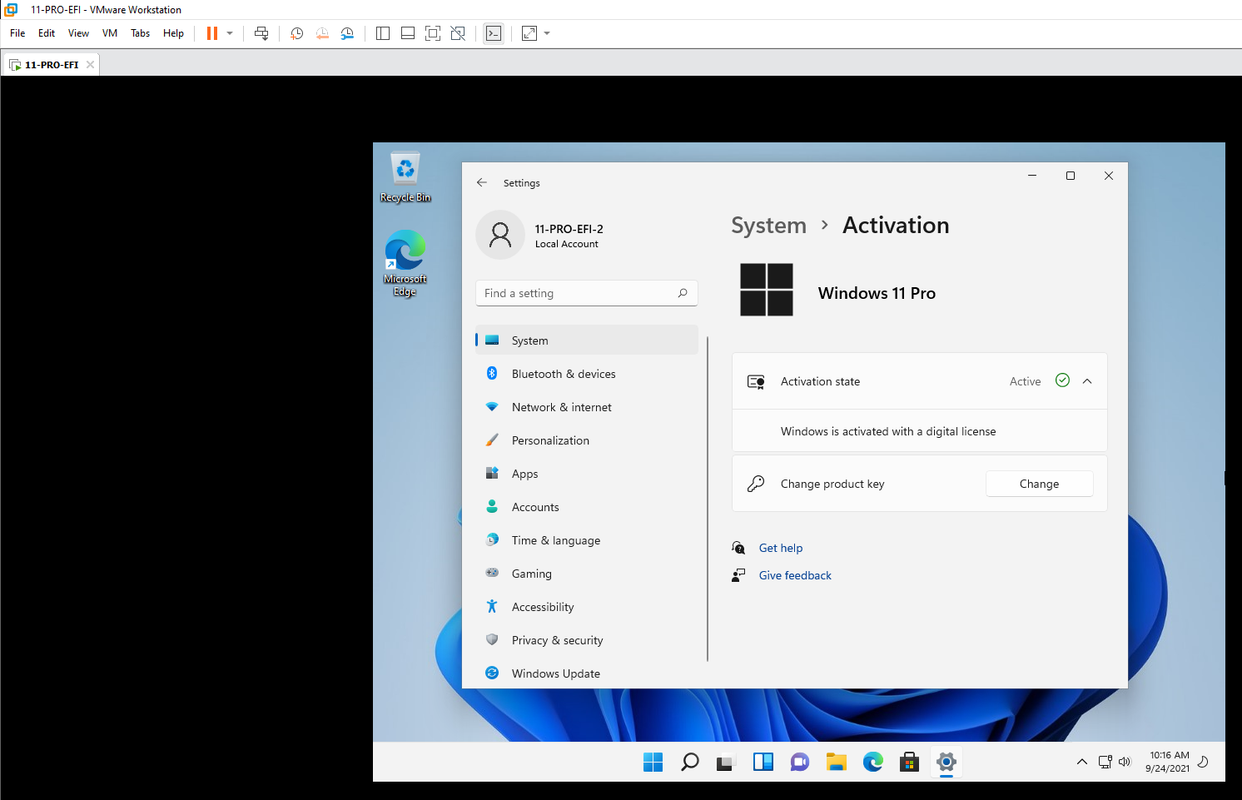Click 'Windows is activated with a digital license'
Image resolution: width=1242 pixels, height=800 pixels.
888,432
